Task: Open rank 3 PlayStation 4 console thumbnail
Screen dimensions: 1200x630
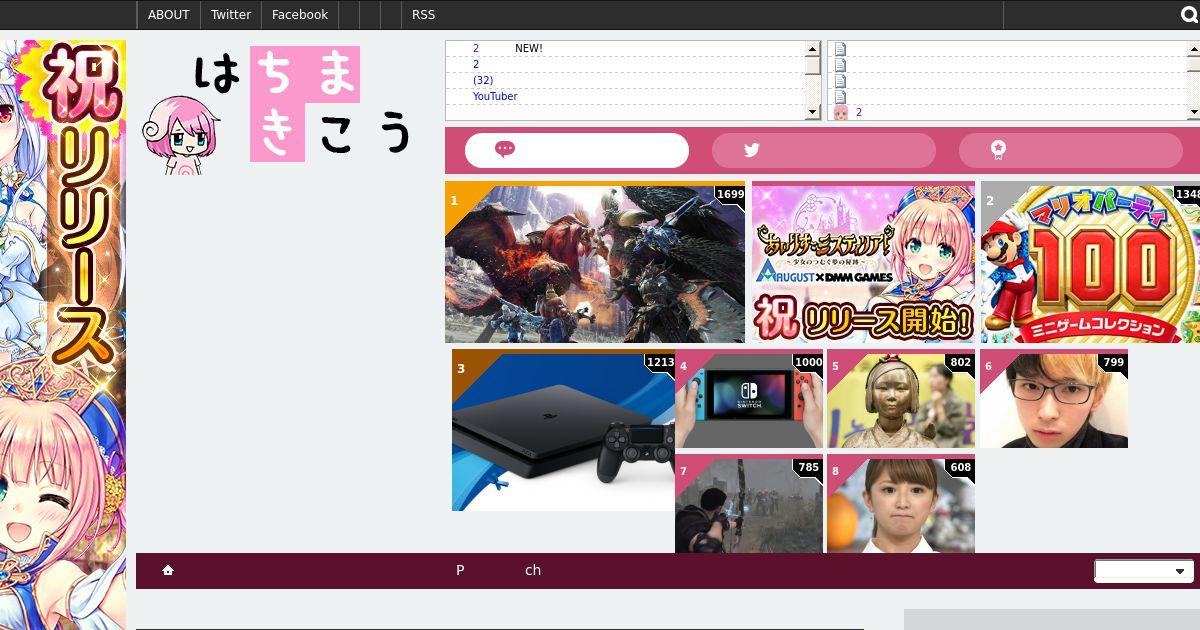Action: click(x=563, y=430)
